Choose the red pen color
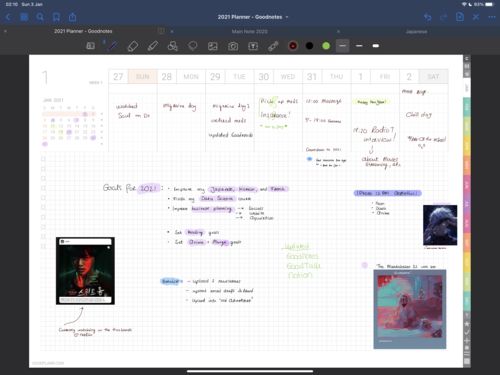The width and height of the screenshot is (500, 375). (x=293, y=46)
